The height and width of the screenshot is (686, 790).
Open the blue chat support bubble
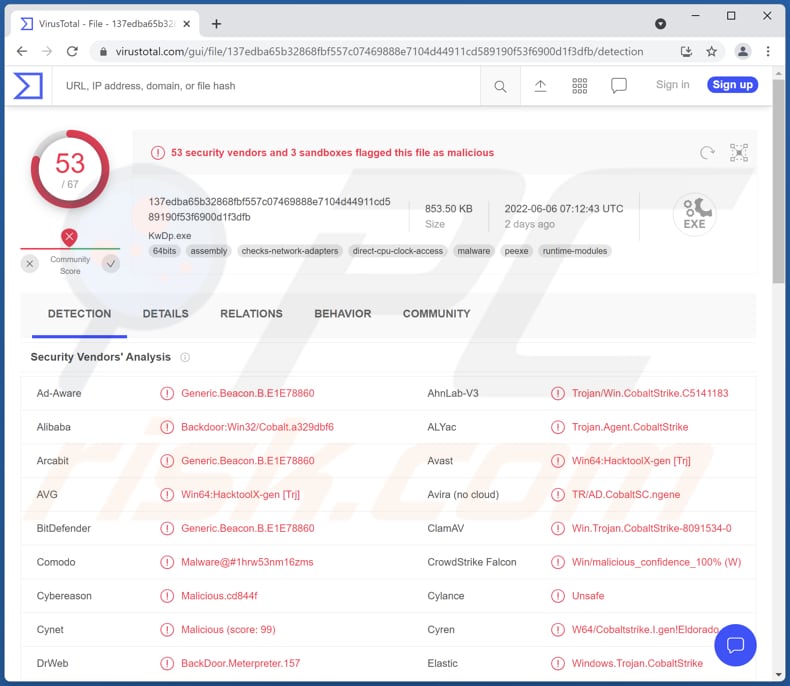click(735, 645)
